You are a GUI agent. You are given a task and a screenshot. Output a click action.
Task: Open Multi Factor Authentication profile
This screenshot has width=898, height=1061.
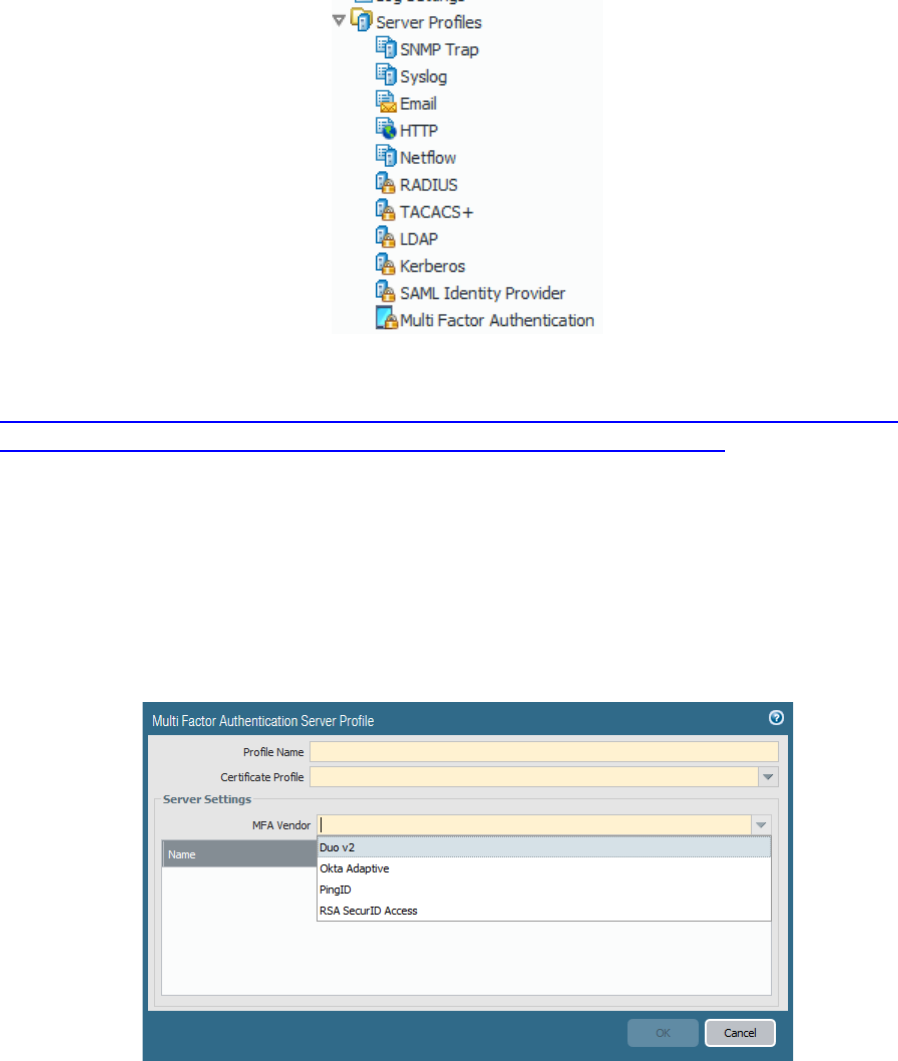tap(497, 320)
